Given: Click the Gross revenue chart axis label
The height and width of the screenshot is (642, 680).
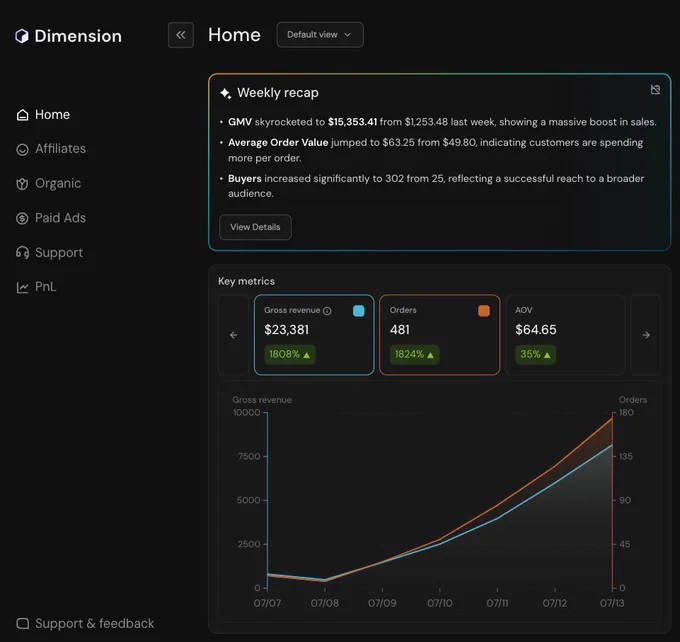Looking at the screenshot, I should coord(262,400).
